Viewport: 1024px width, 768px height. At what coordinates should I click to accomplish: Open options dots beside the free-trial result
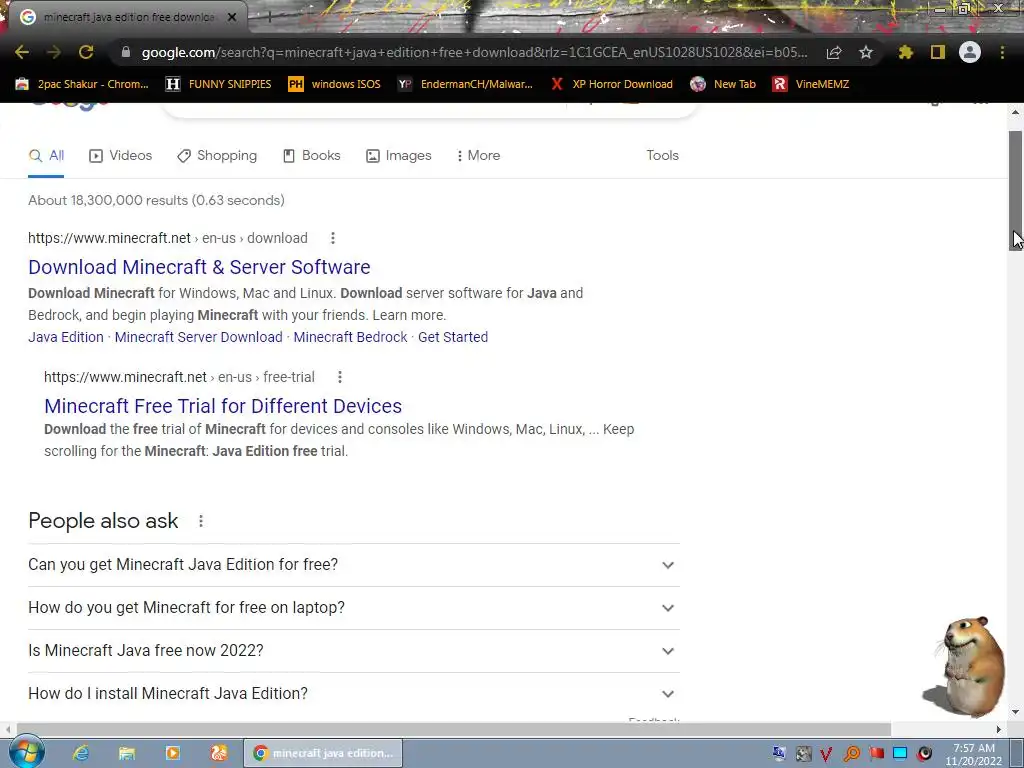340,377
